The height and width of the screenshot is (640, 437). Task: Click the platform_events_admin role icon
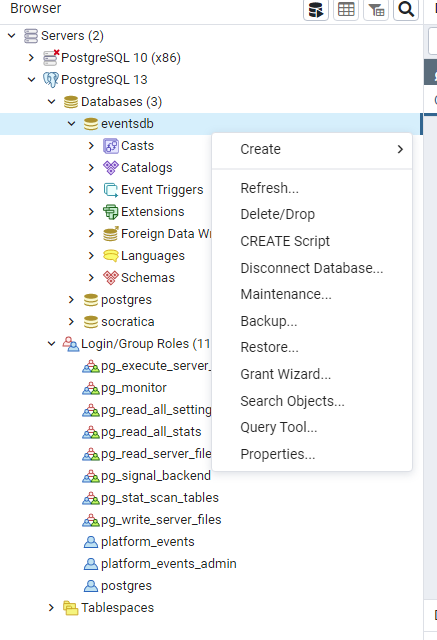[91, 564]
